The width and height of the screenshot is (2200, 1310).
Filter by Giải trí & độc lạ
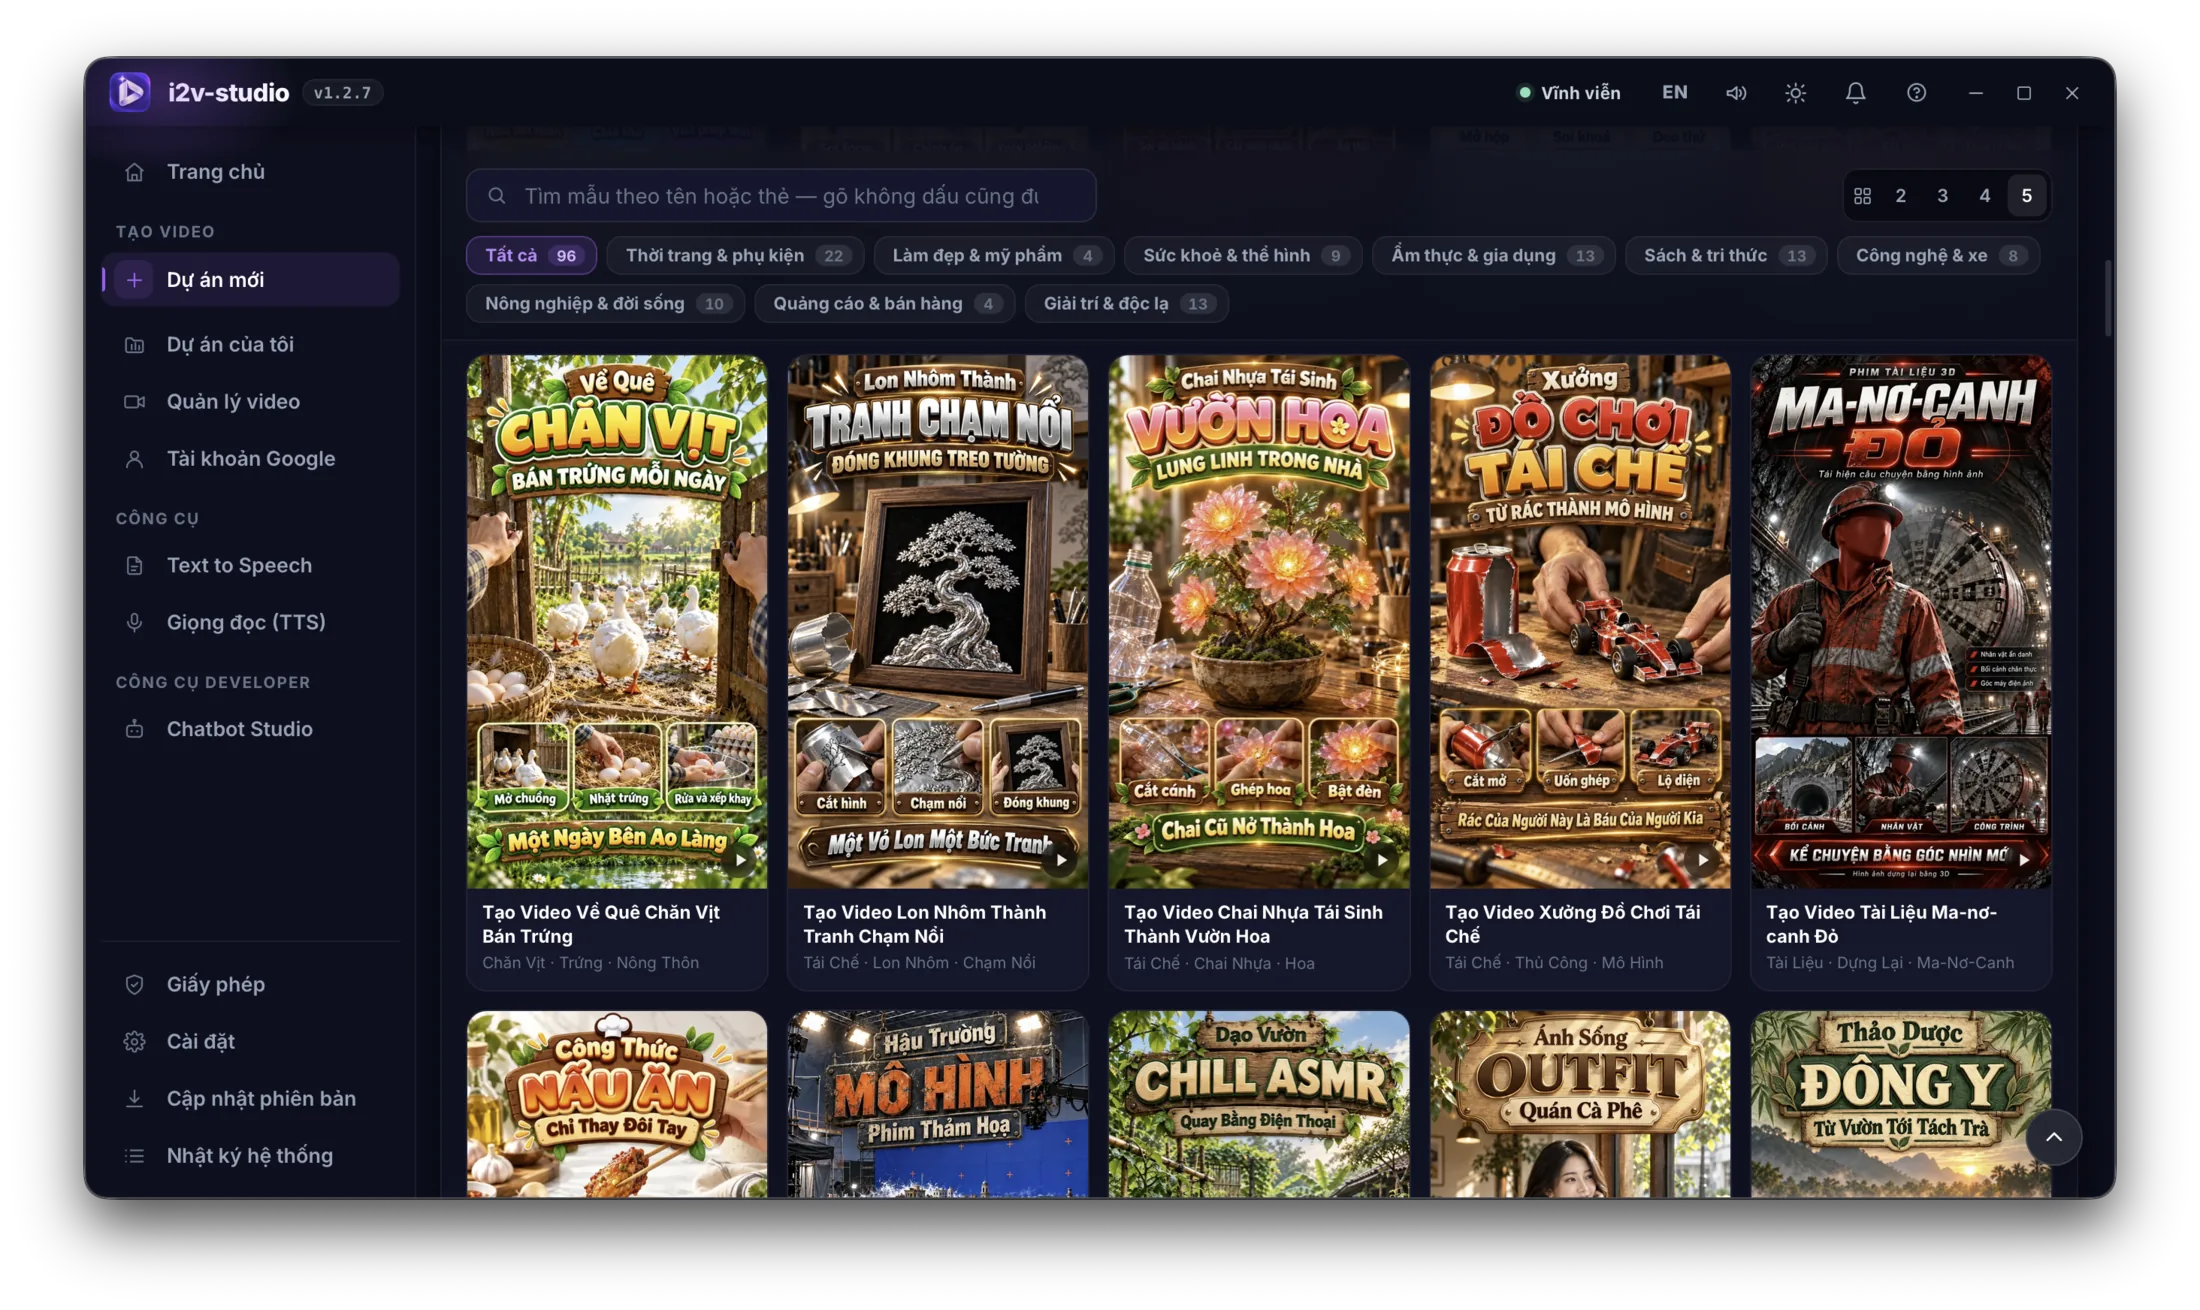[1127, 304]
